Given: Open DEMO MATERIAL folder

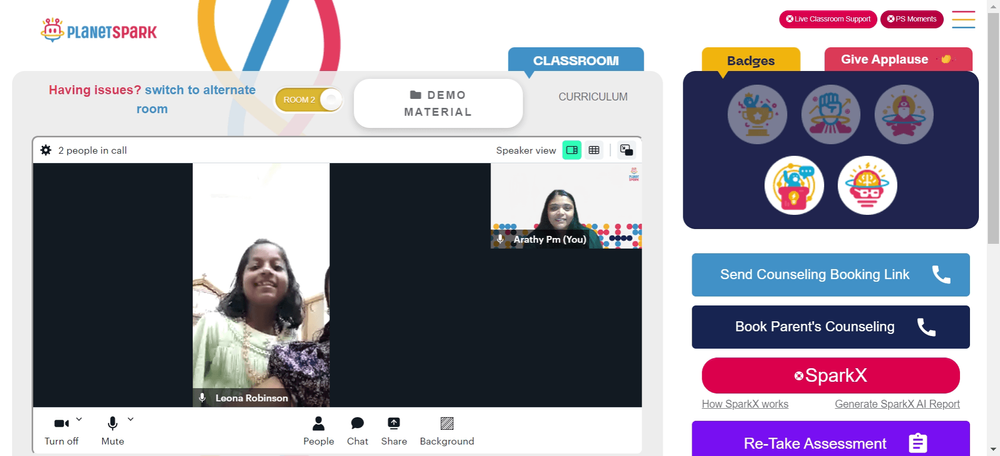Looking at the screenshot, I should click(x=438, y=103).
